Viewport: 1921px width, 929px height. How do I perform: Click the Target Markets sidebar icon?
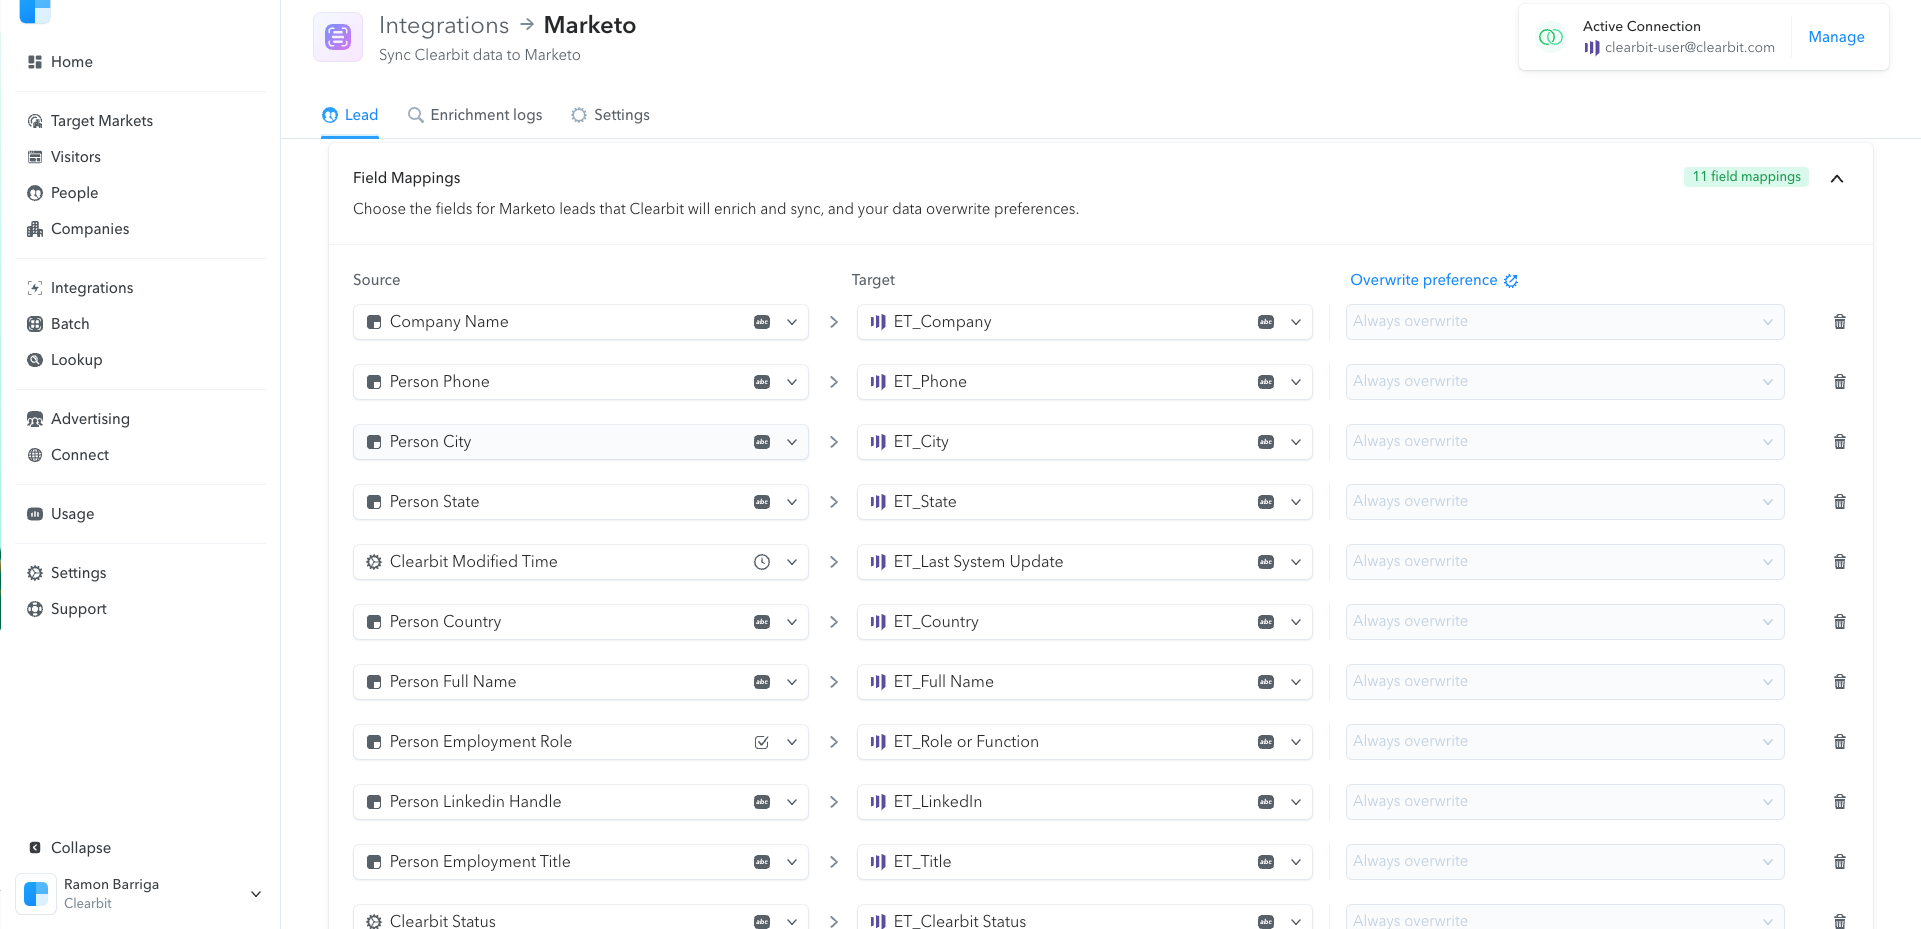tap(35, 121)
